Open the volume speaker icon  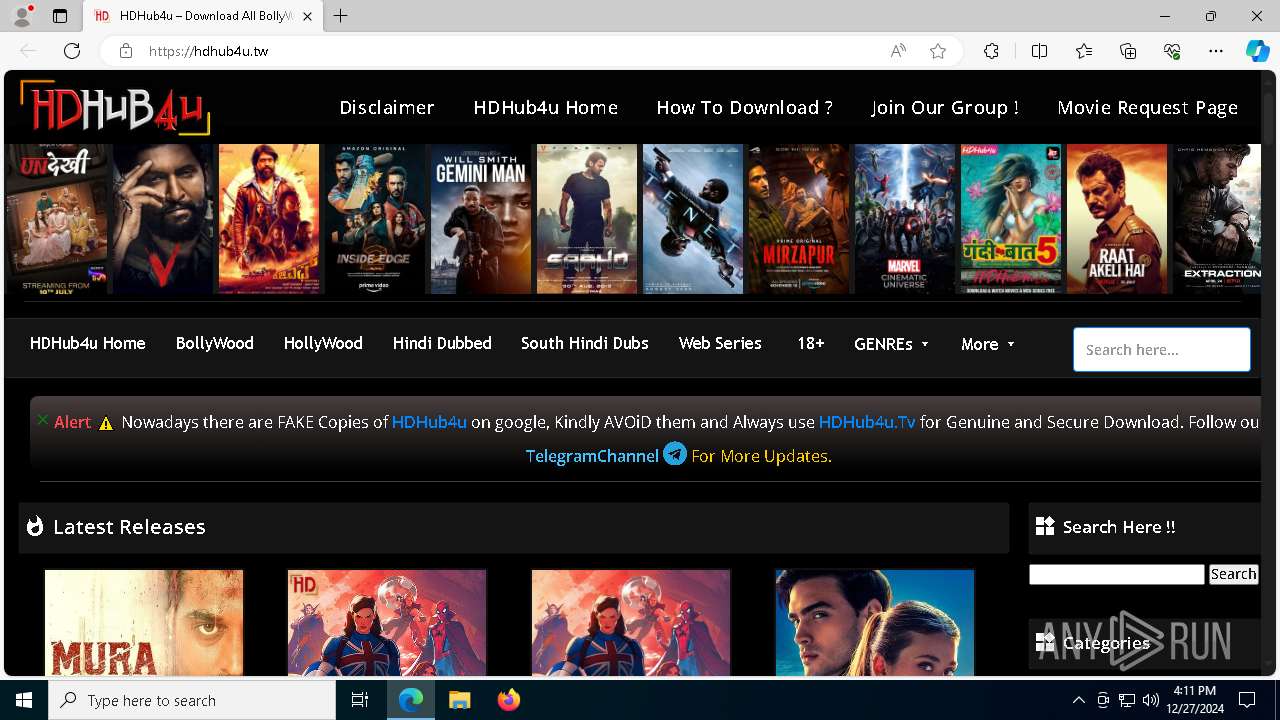pos(1150,700)
